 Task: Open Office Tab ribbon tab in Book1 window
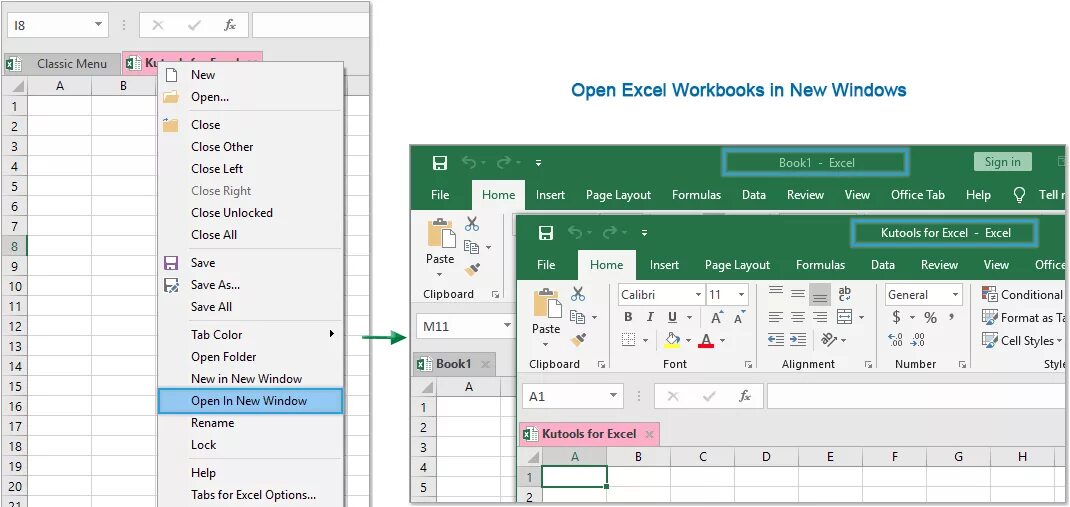point(918,194)
